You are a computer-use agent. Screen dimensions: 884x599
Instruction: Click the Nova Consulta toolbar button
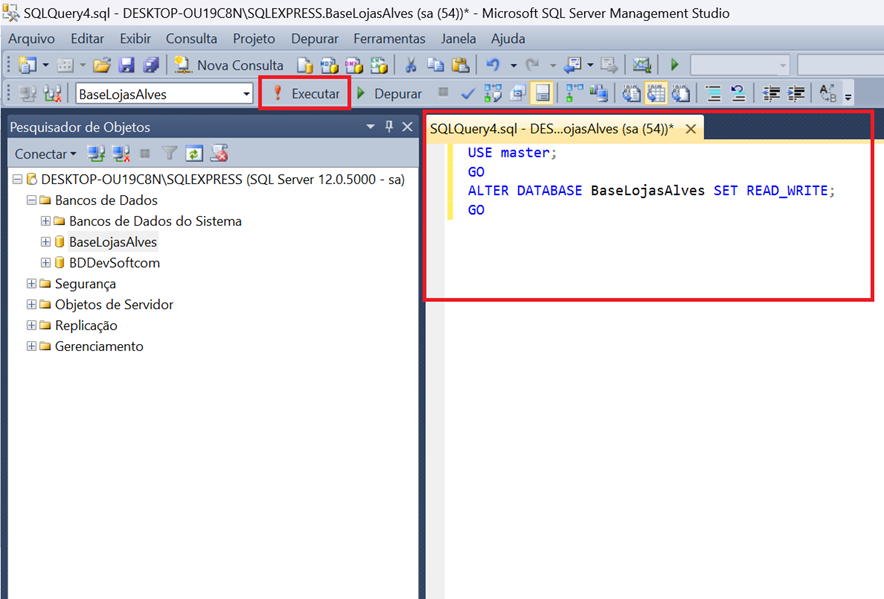coord(229,65)
